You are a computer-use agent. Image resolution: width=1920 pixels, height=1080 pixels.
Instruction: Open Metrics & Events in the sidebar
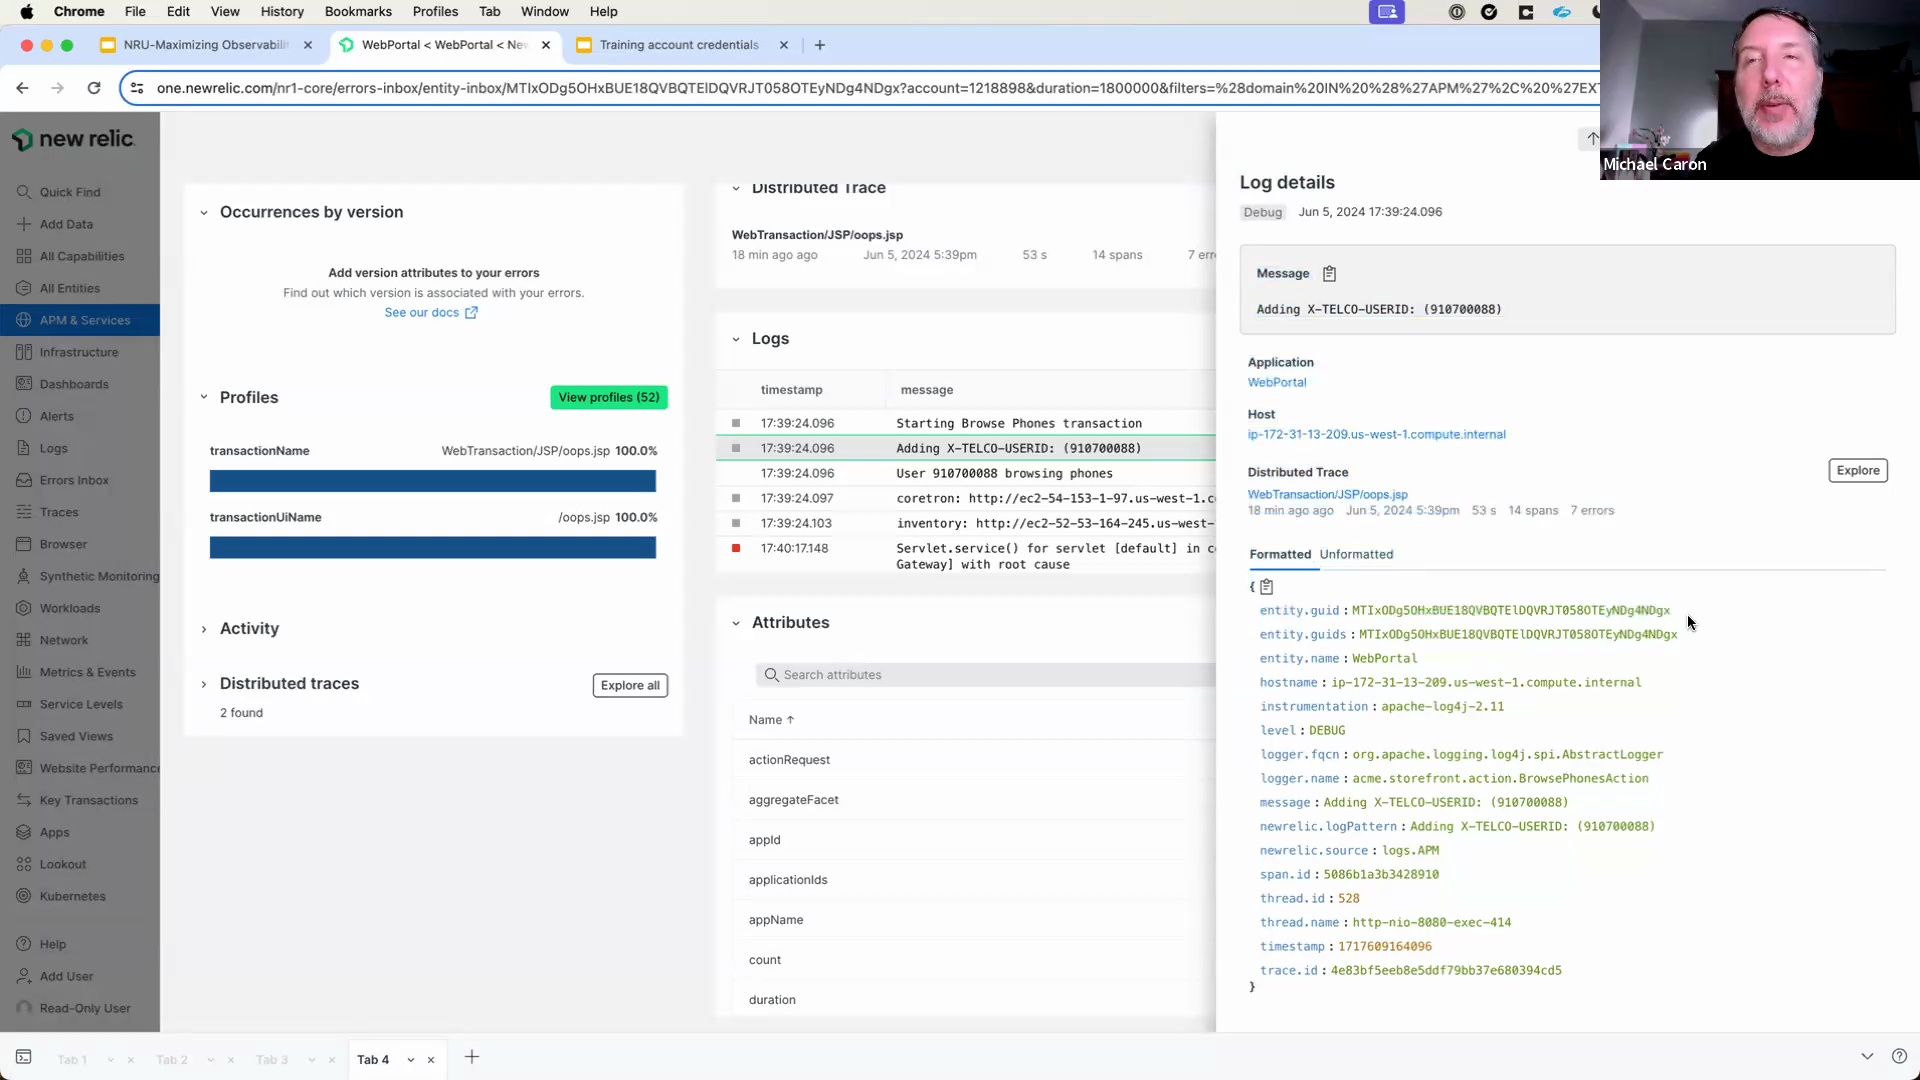[87, 672]
